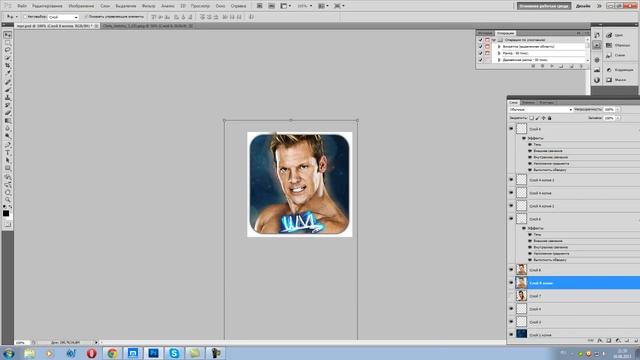640x360 pixels.
Task: Click the delete trash icon in the Операции panel
Action: (x=581, y=66)
